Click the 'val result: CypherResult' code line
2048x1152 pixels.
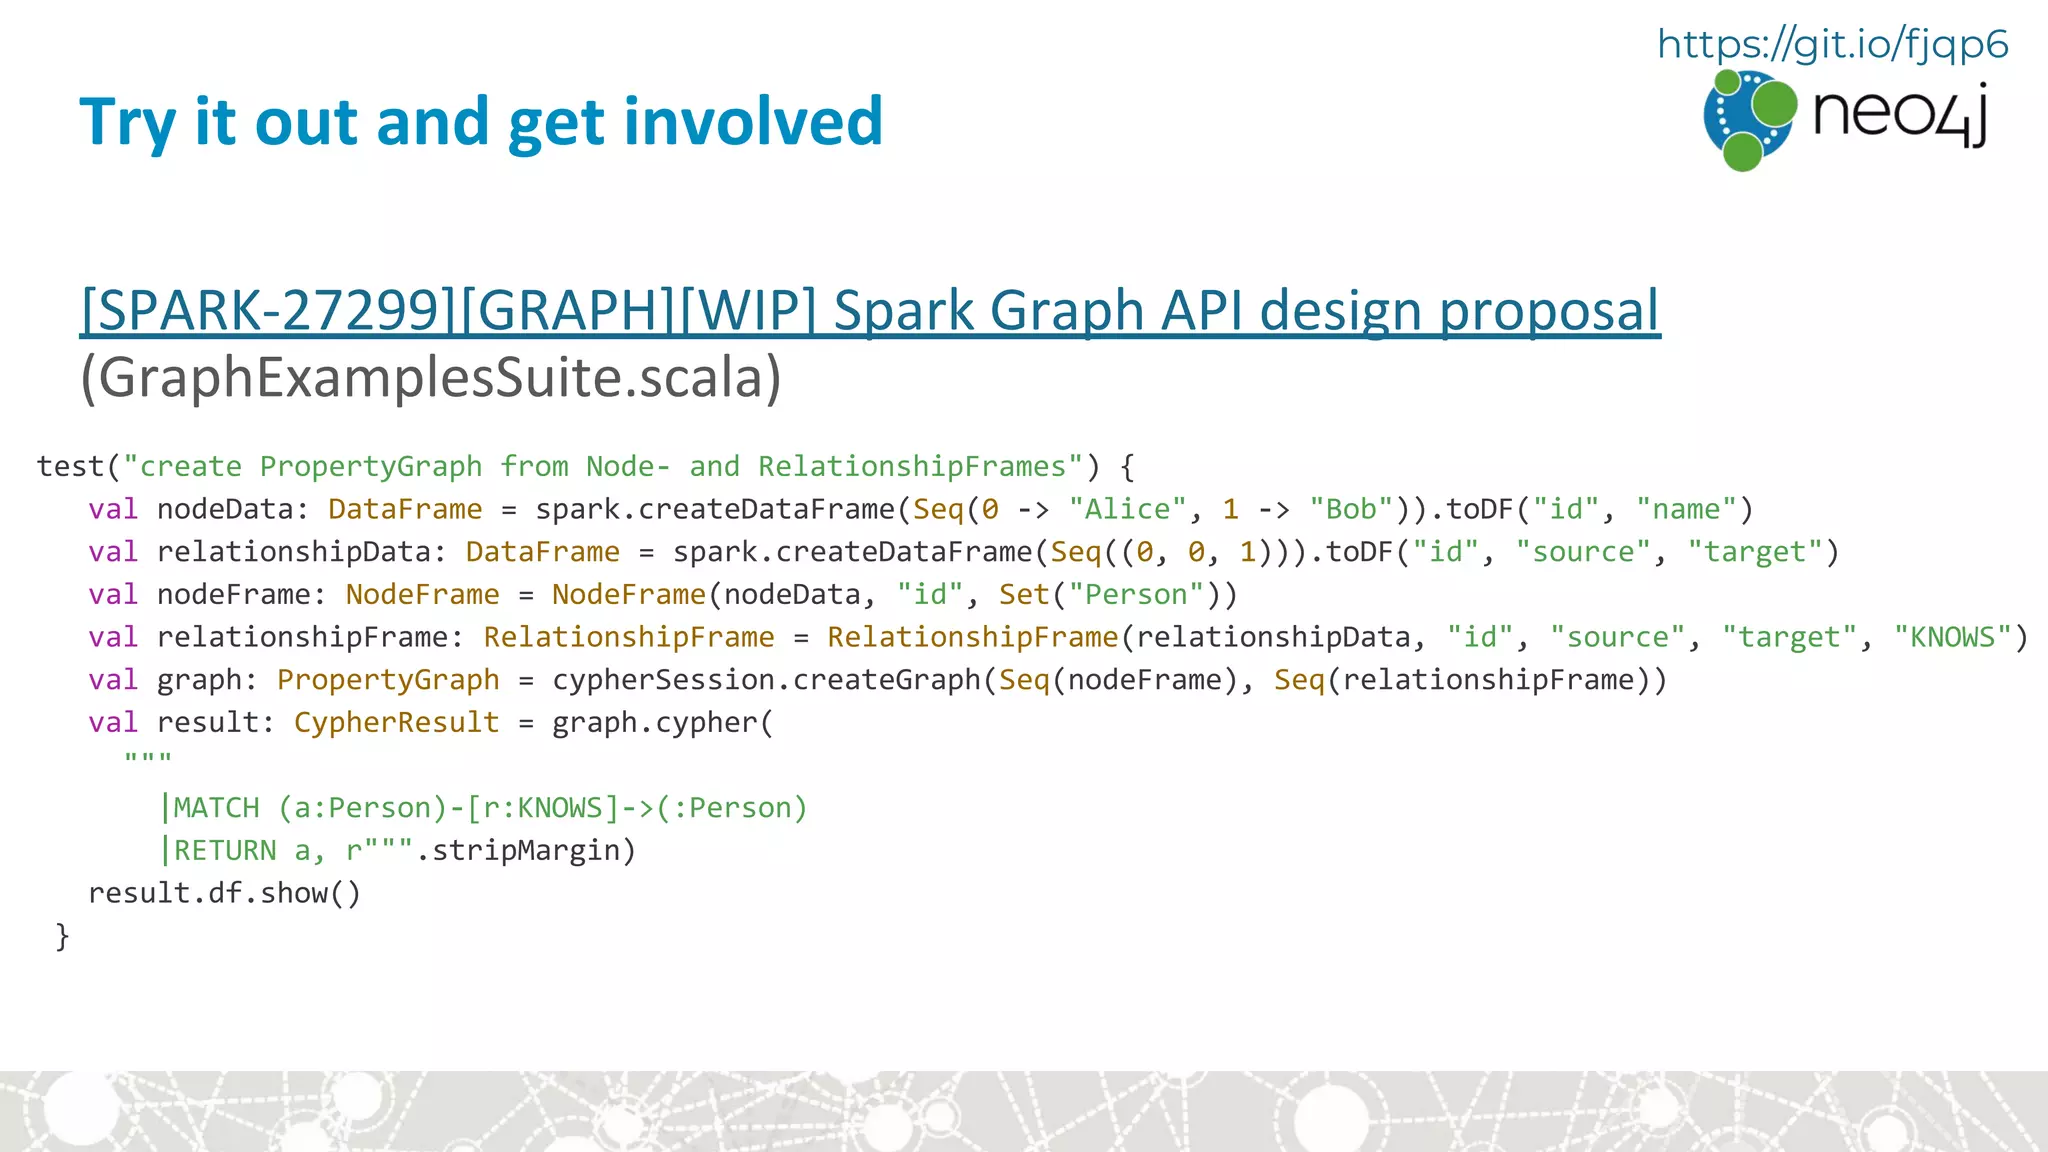coord(431,723)
